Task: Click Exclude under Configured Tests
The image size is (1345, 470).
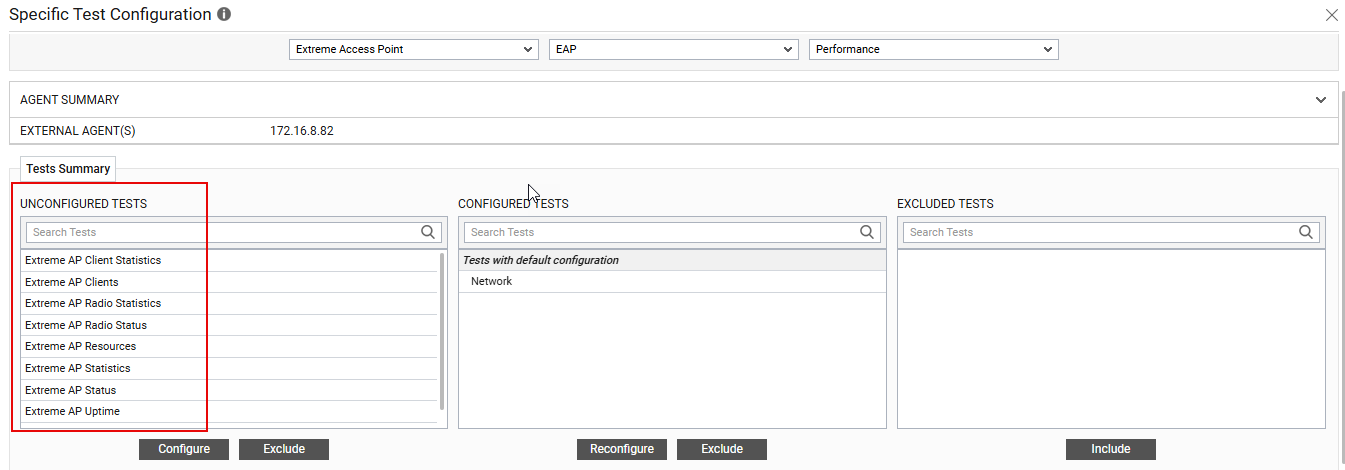Action: coord(722,449)
